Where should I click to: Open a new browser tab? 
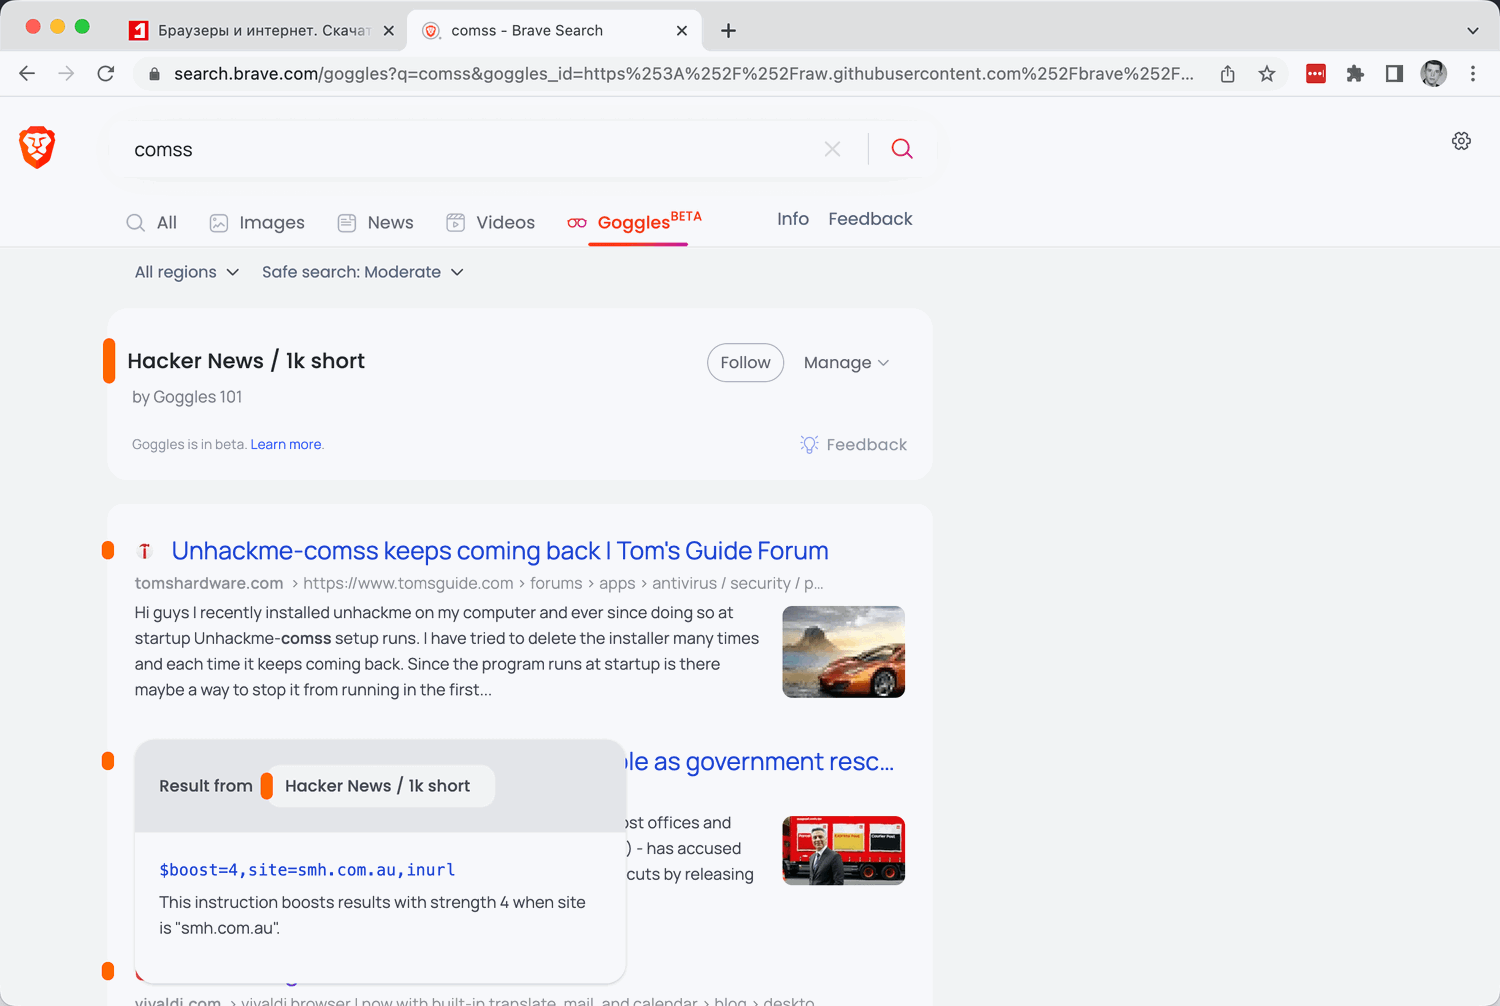pyautogui.click(x=728, y=30)
